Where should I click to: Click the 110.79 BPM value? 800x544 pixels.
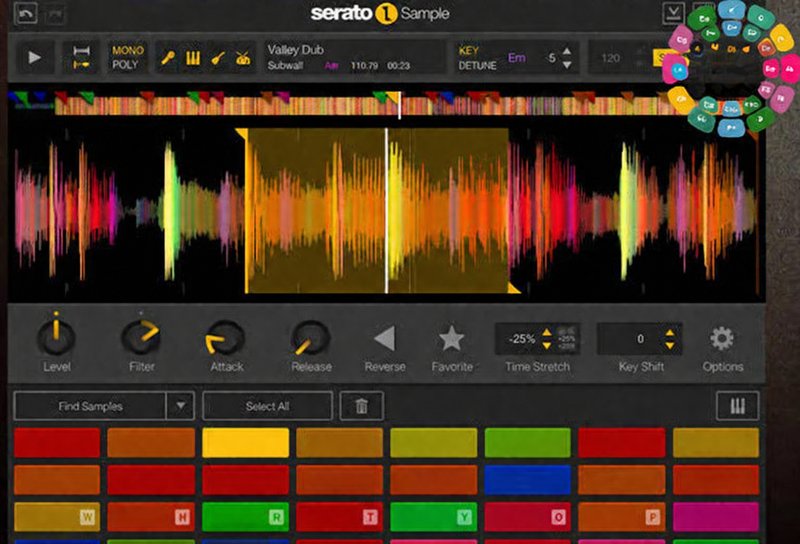[x=364, y=65]
